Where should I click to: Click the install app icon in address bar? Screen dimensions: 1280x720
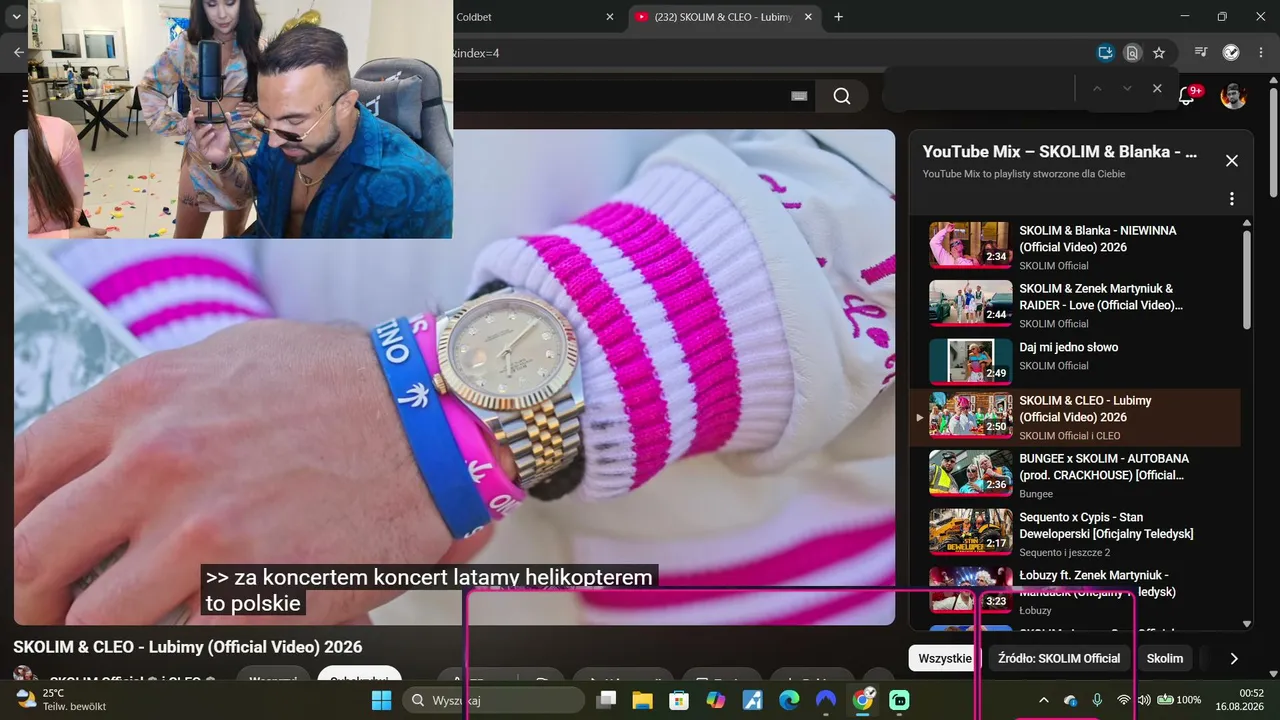coord(1105,53)
